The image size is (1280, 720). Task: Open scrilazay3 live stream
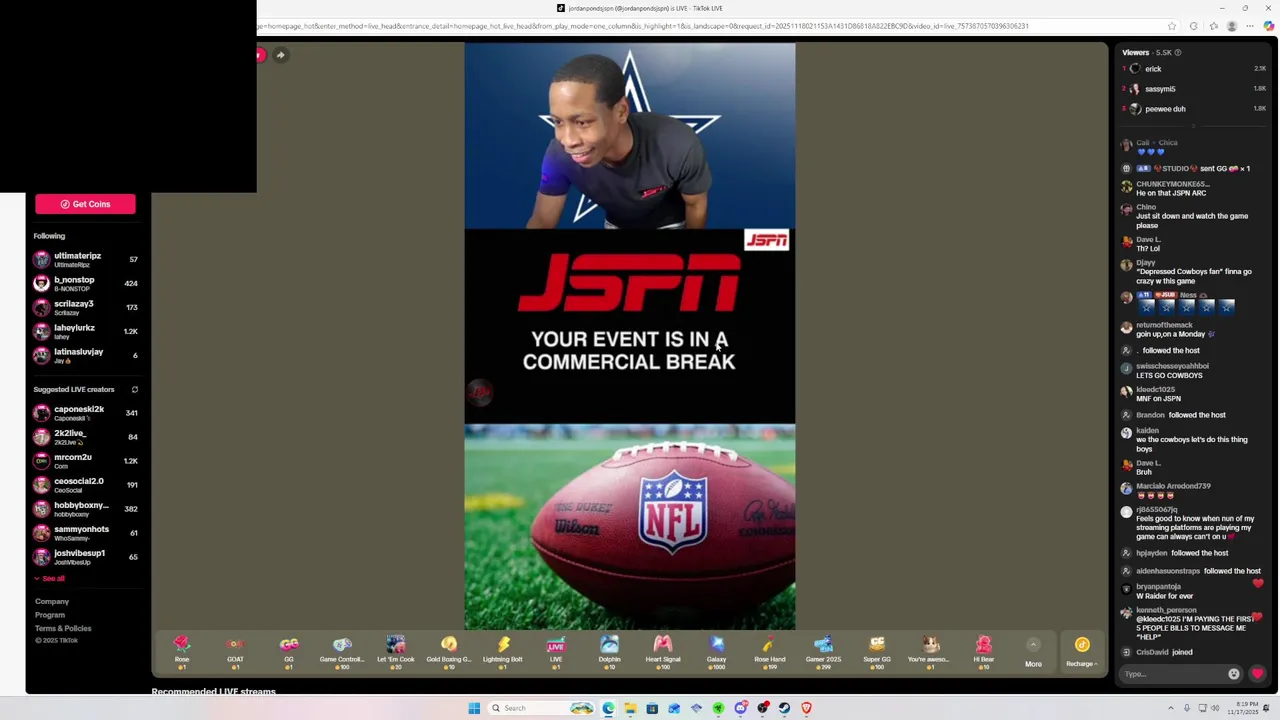point(85,308)
